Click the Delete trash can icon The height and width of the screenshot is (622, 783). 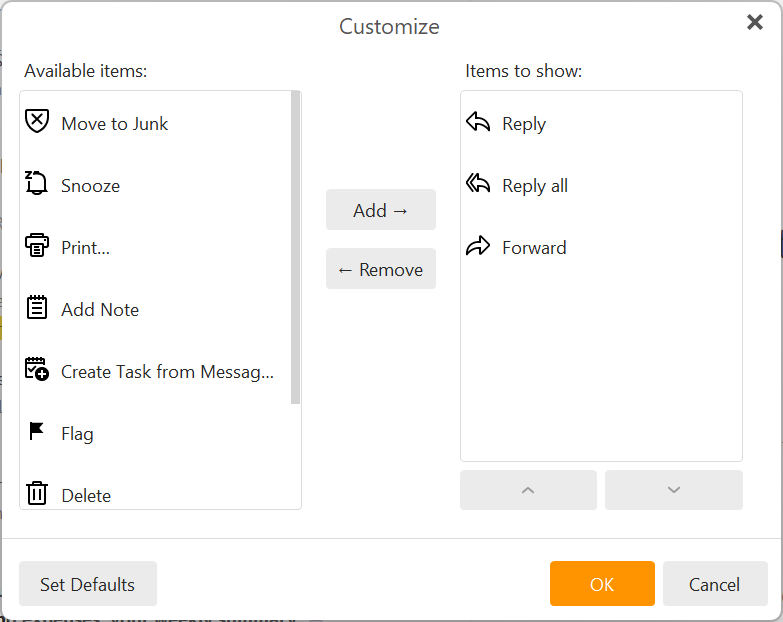[37, 494]
